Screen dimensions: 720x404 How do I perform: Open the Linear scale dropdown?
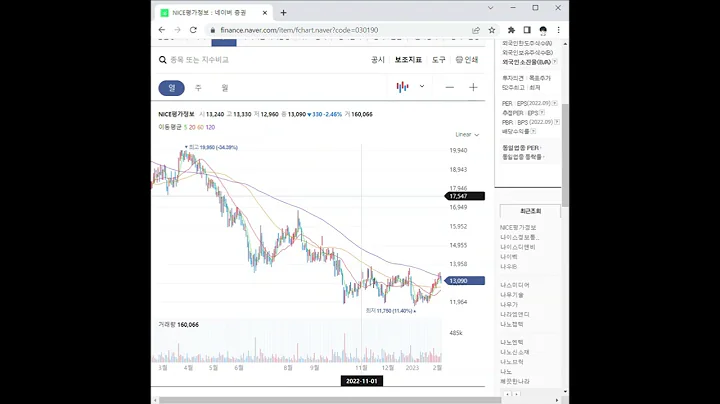point(467,135)
